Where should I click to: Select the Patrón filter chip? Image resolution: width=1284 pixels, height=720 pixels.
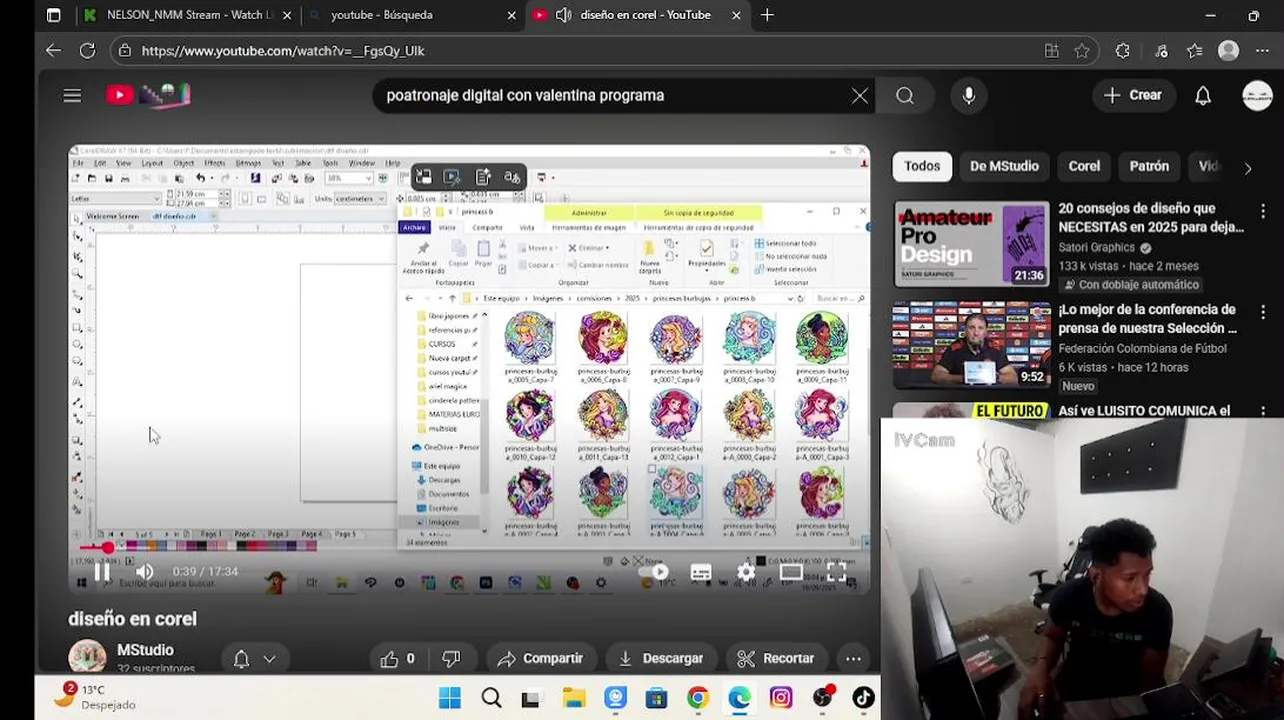(1149, 166)
